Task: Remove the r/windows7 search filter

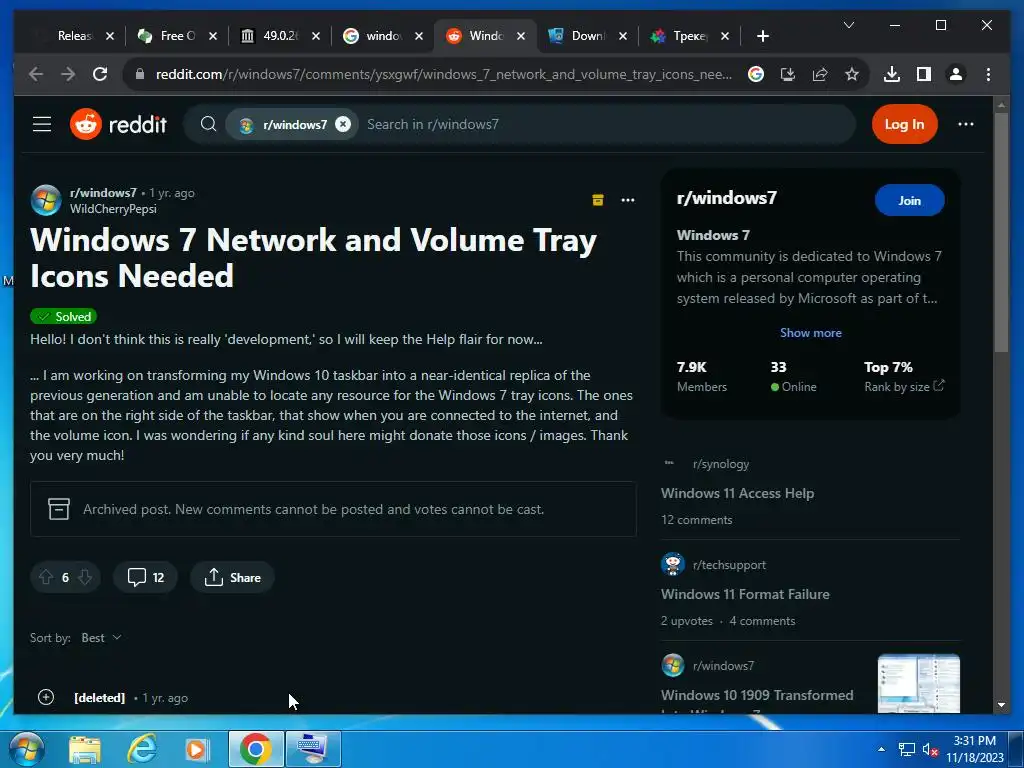Action: (343, 124)
